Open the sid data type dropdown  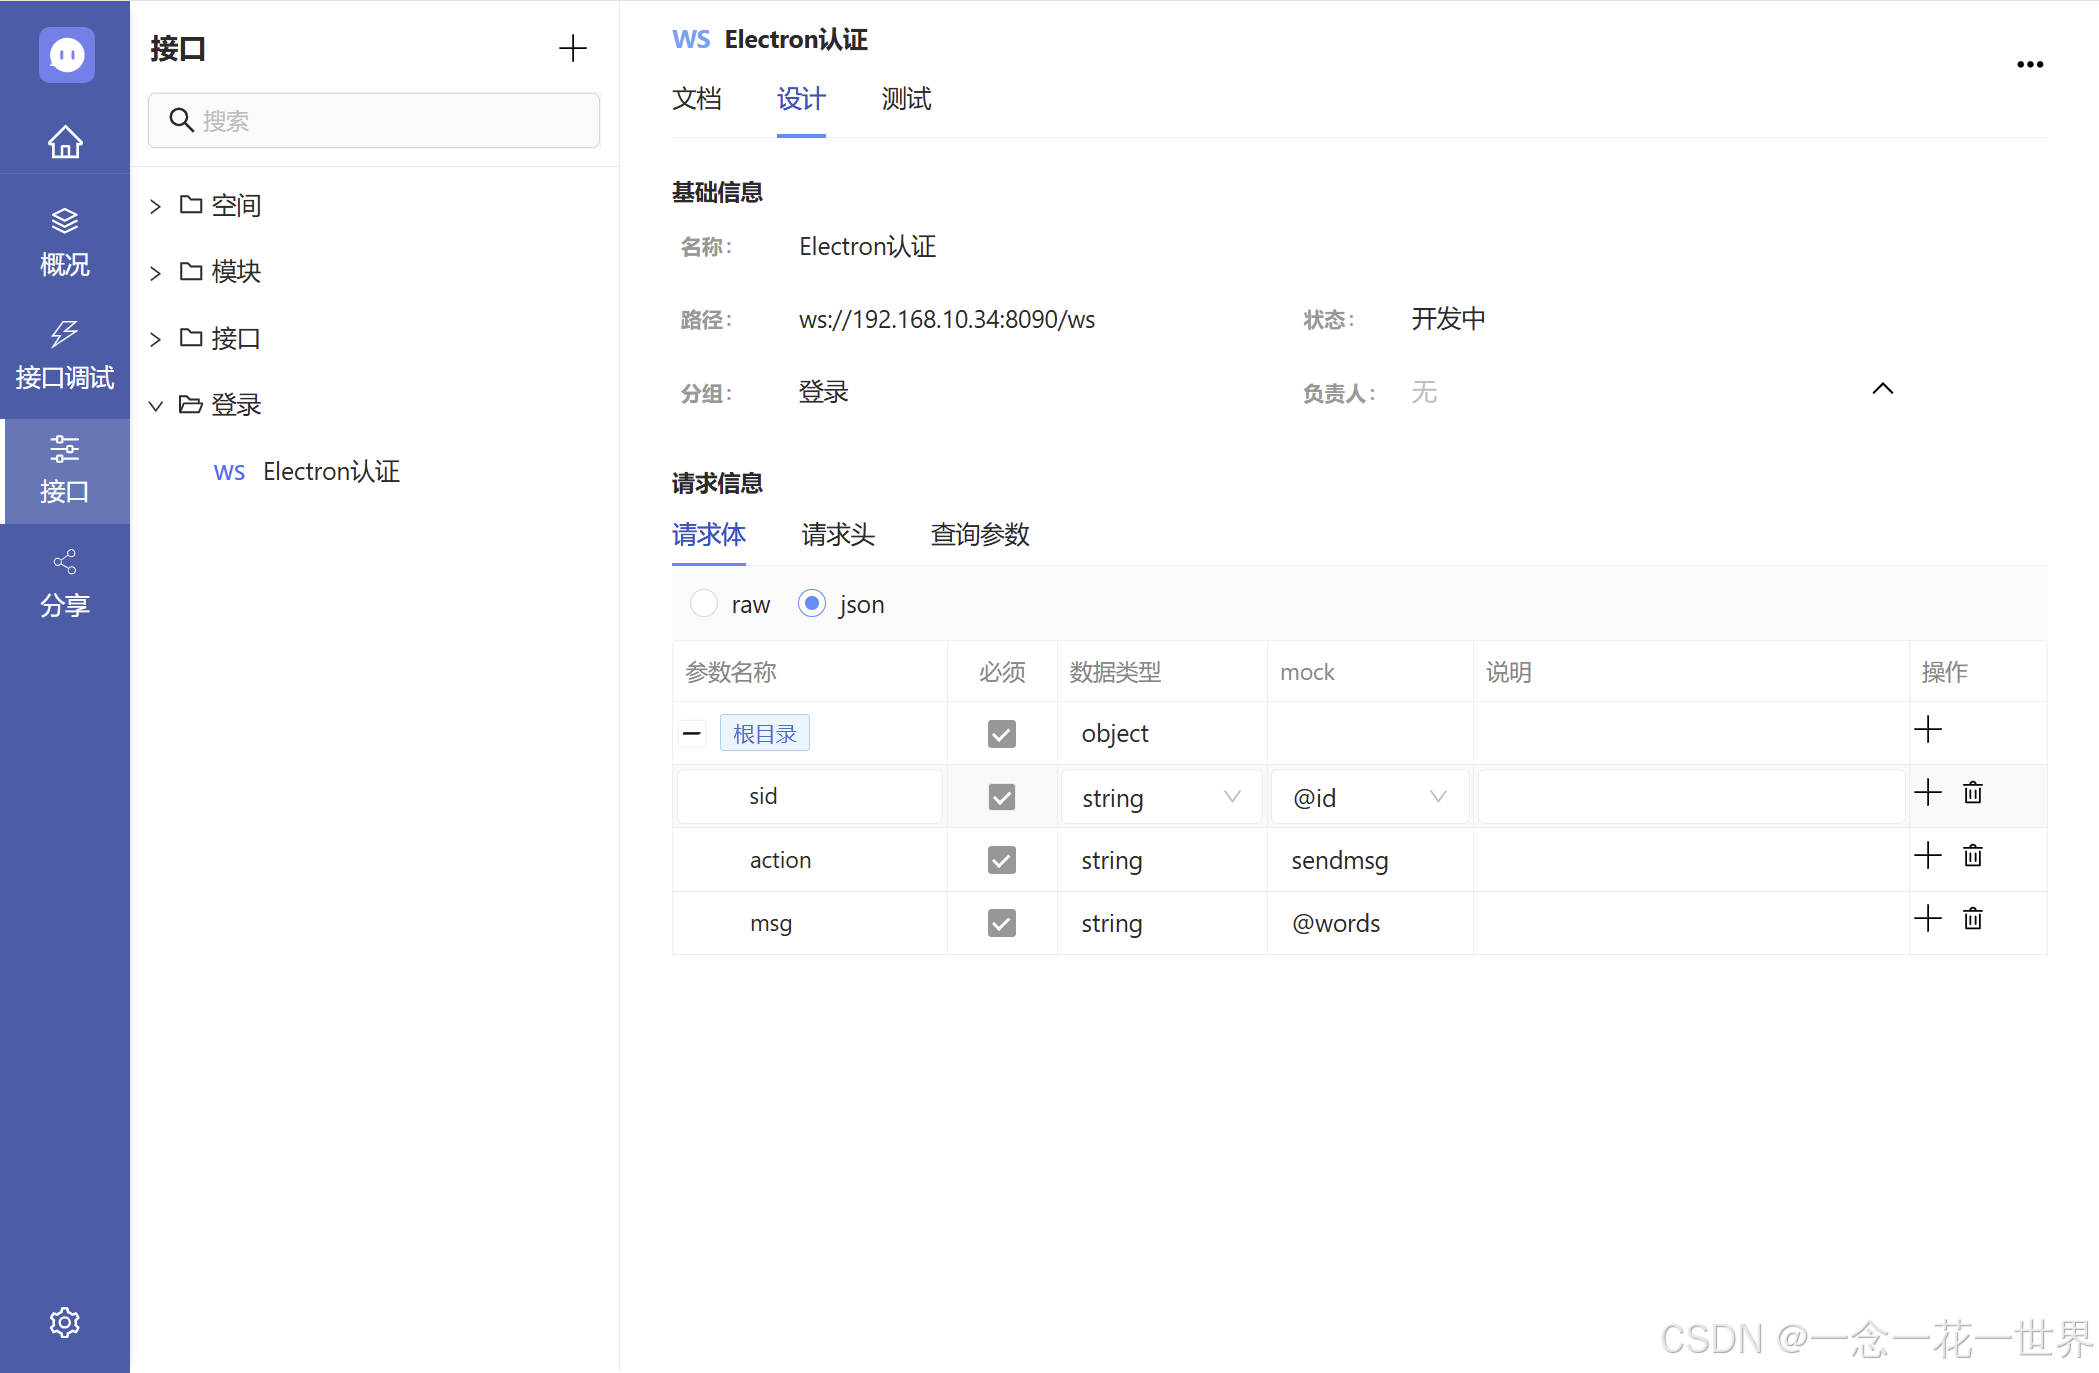pos(1160,797)
